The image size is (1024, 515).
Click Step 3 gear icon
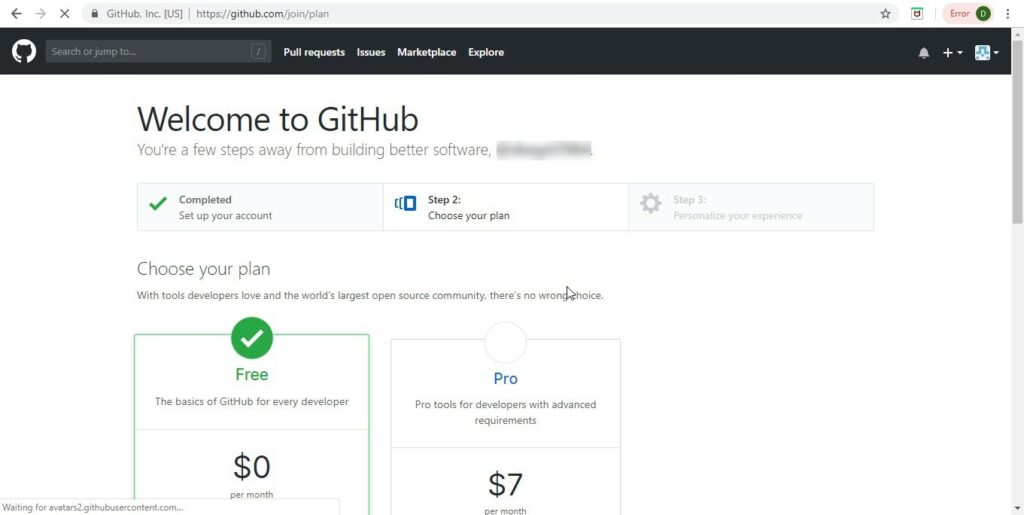(650, 204)
